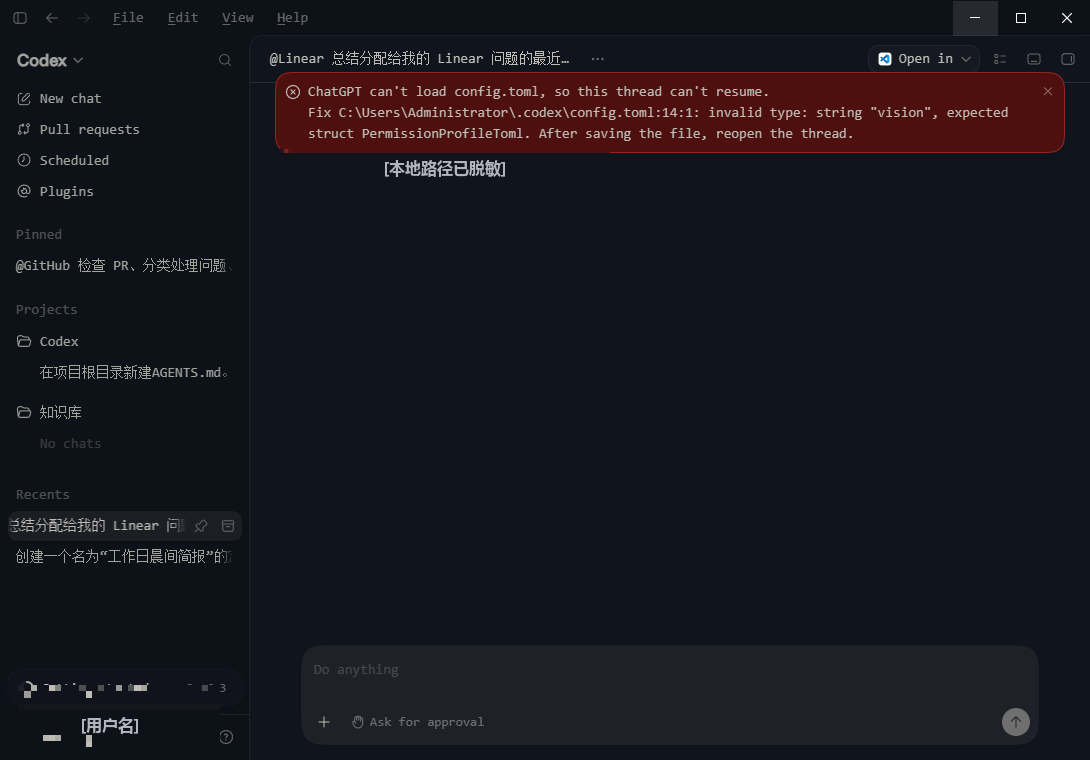This screenshot has width=1090, height=760.
Task: Focus the Do anything input field
Action: coord(669,670)
